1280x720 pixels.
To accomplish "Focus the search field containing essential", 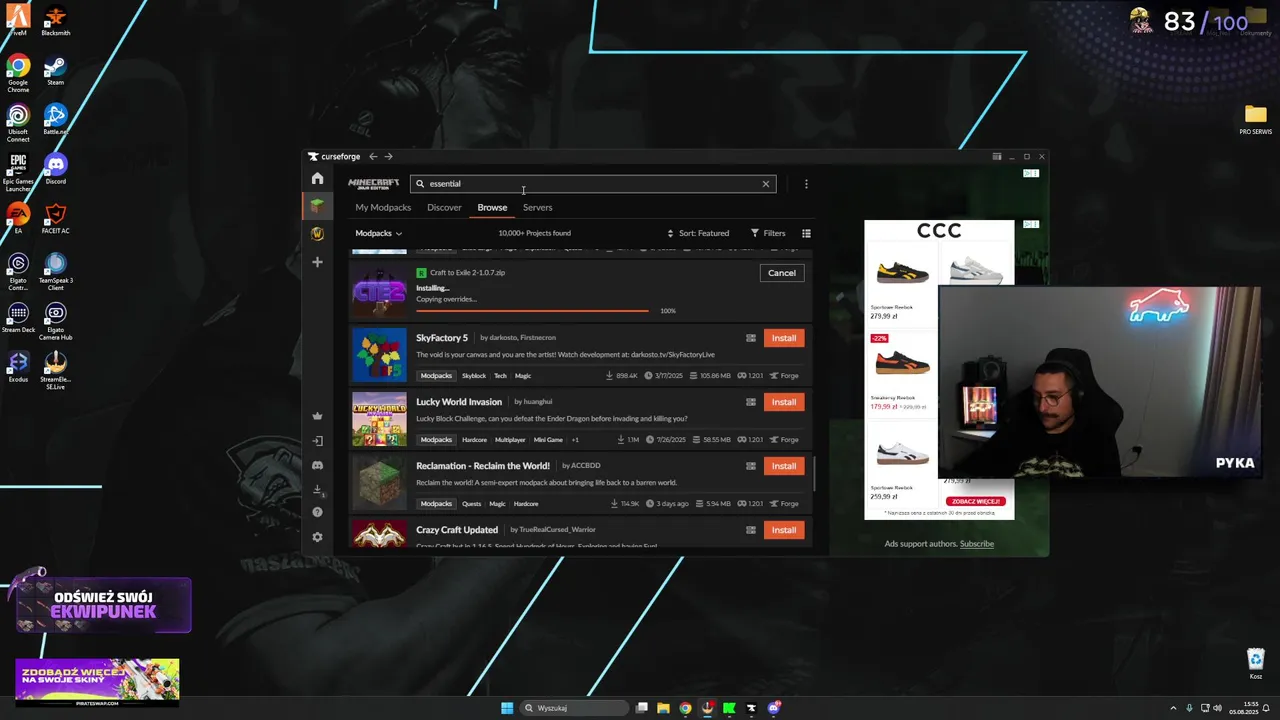I will tap(593, 184).
